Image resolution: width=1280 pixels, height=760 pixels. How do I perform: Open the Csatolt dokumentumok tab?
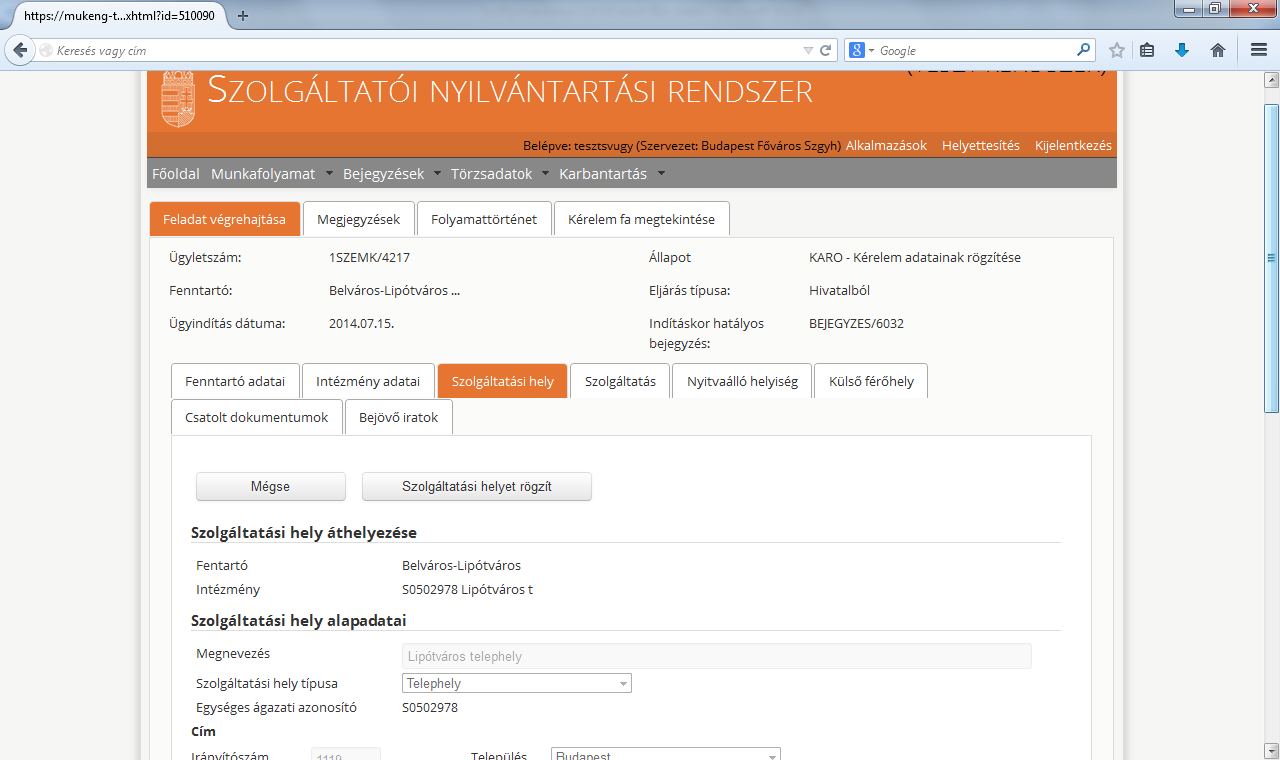pos(257,417)
